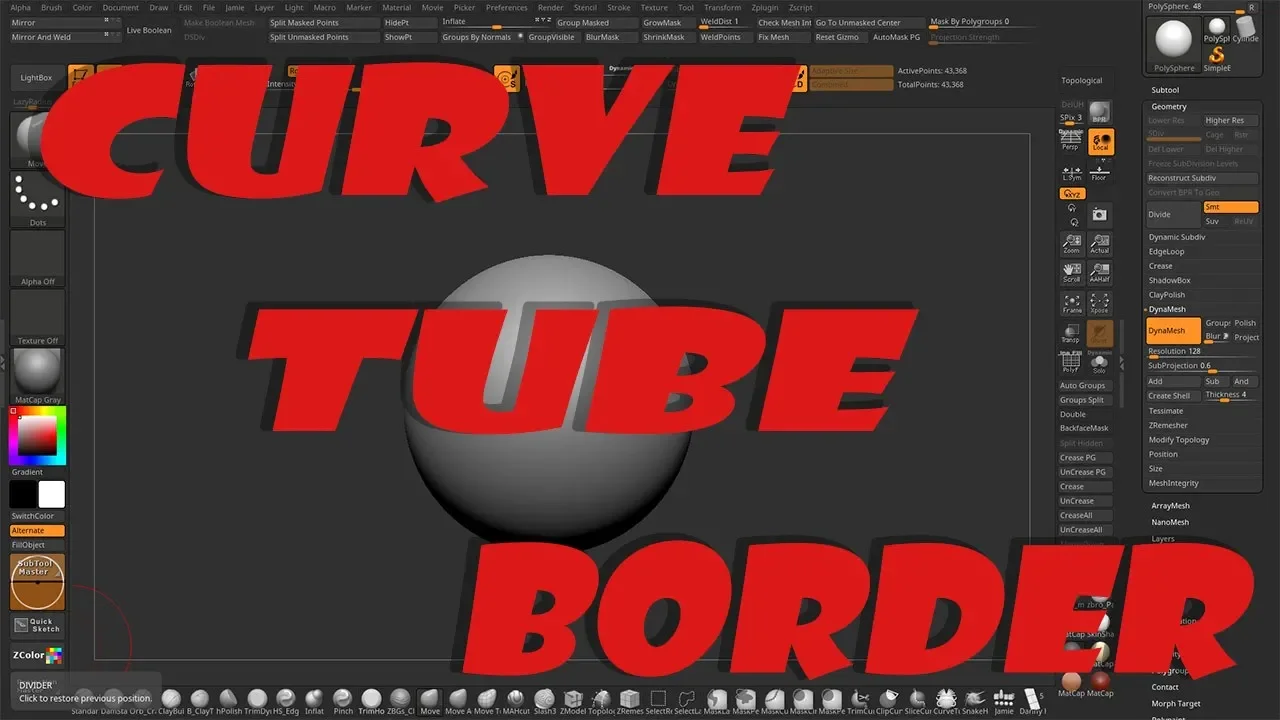Click the Divide button
The image size is (1280, 720).
(x=1174, y=214)
